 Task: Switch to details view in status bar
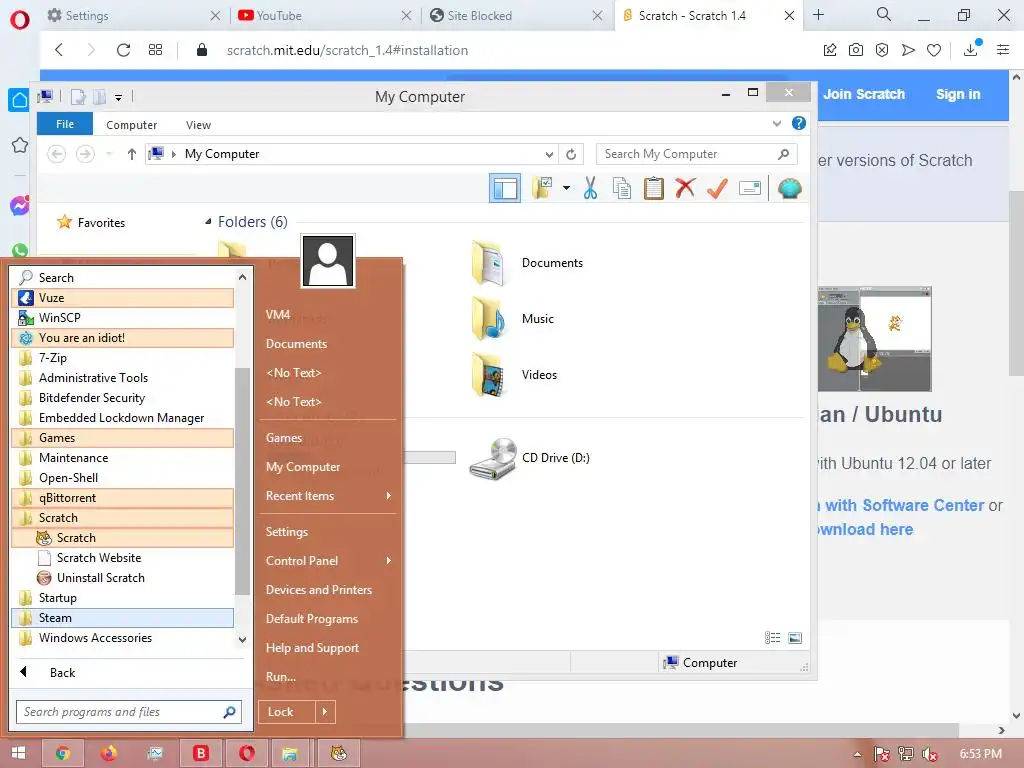773,638
